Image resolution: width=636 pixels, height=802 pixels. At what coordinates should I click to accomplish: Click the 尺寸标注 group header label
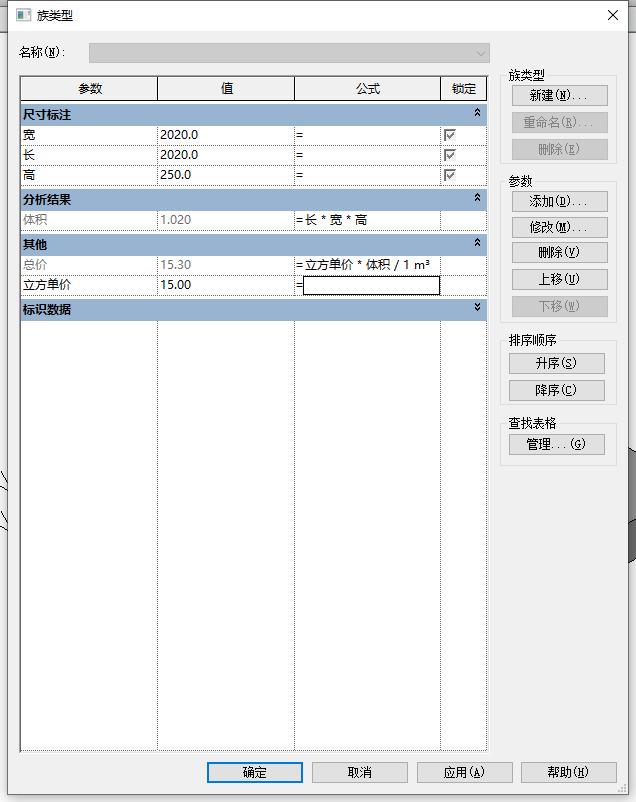pyautogui.click(x=47, y=115)
